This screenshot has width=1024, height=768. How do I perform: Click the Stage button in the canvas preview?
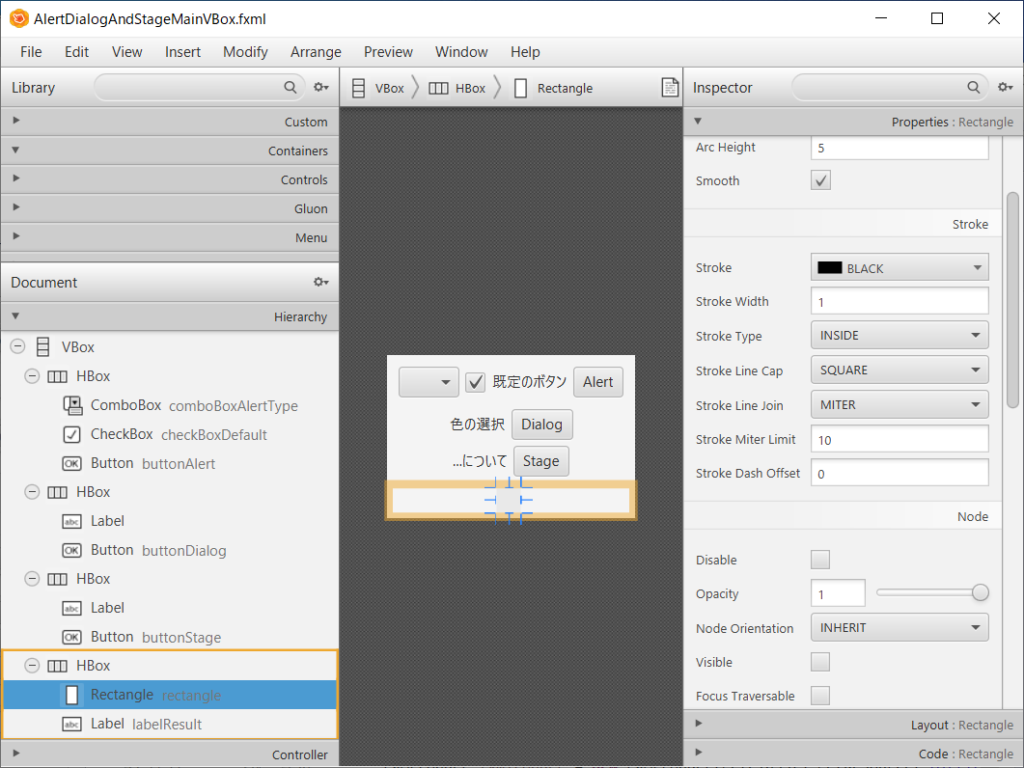[x=541, y=461]
